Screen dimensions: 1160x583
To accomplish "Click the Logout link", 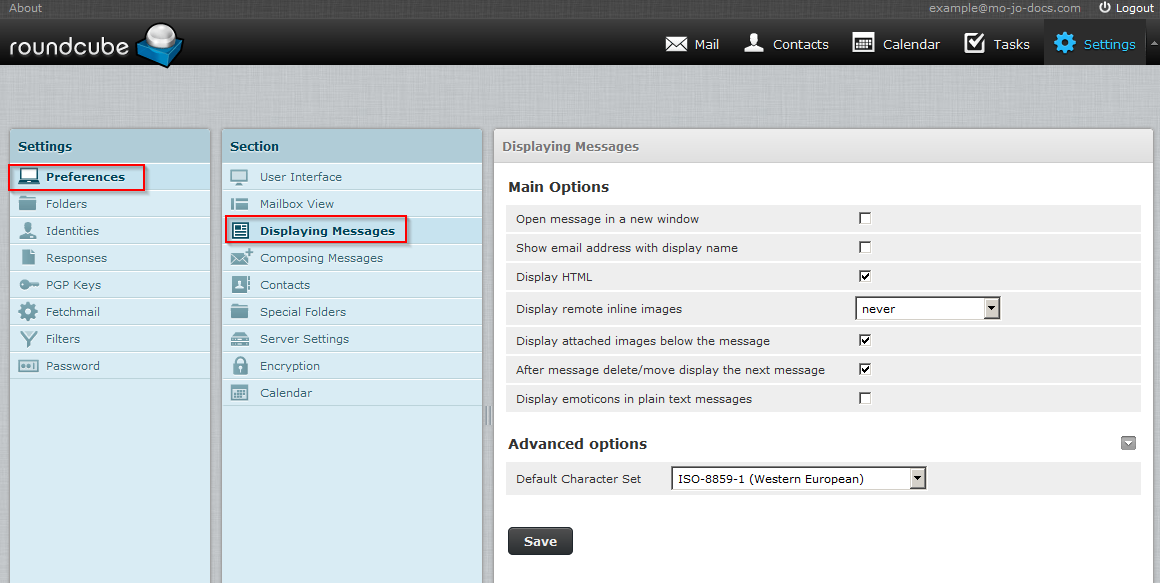I will (x=1126, y=8).
